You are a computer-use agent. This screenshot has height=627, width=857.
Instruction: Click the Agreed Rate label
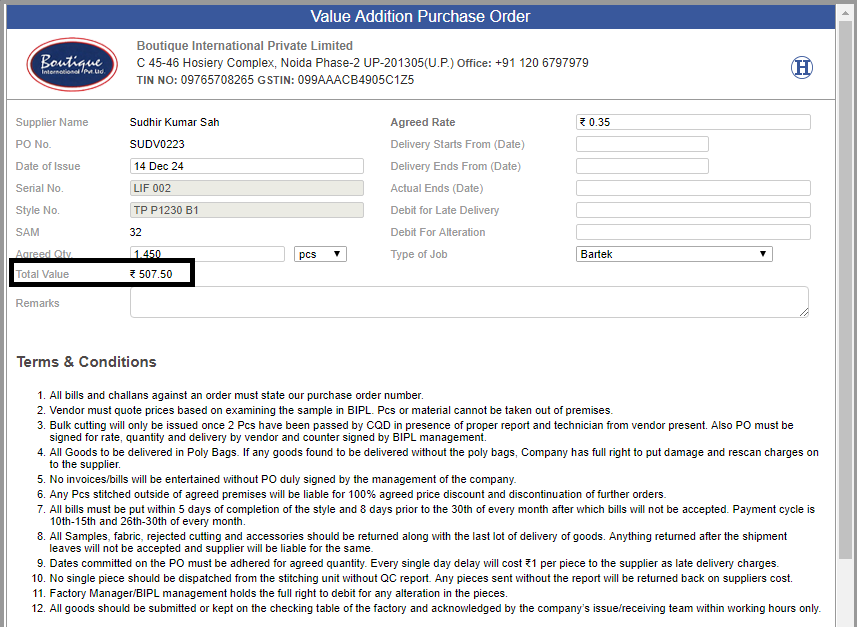(422, 122)
